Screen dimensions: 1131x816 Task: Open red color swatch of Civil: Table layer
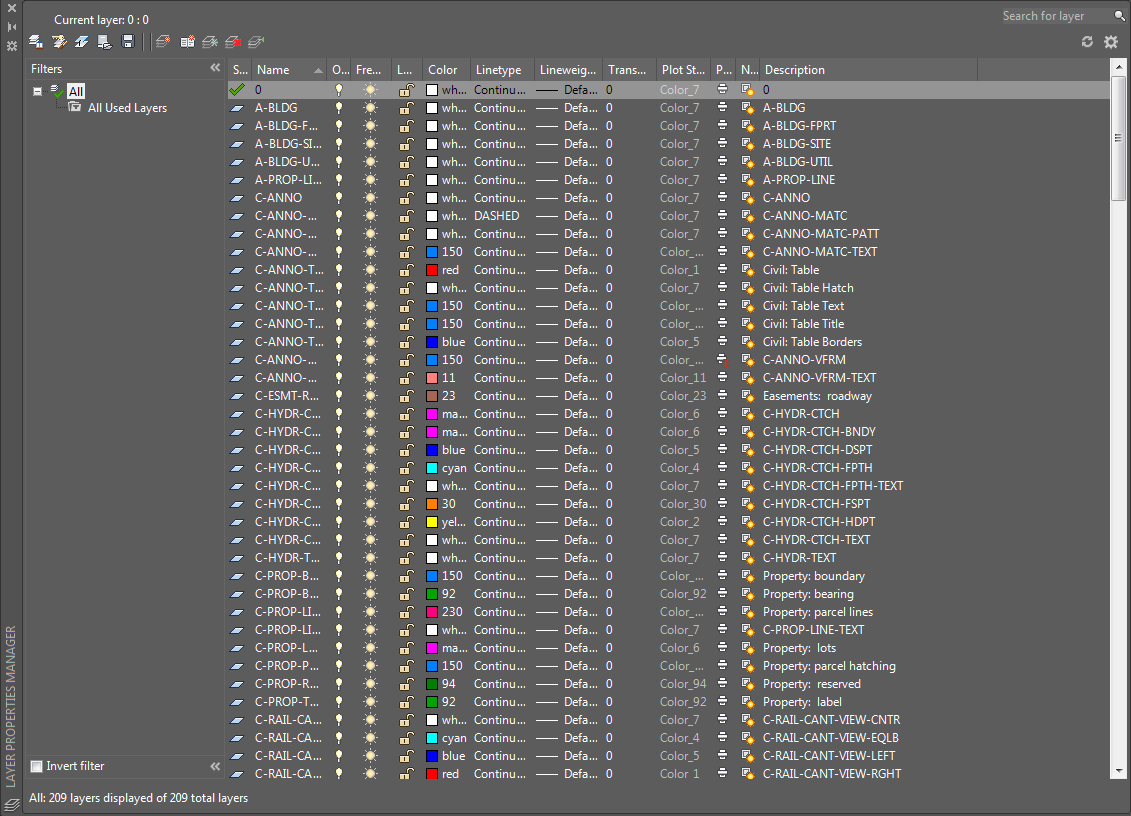(432, 270)
